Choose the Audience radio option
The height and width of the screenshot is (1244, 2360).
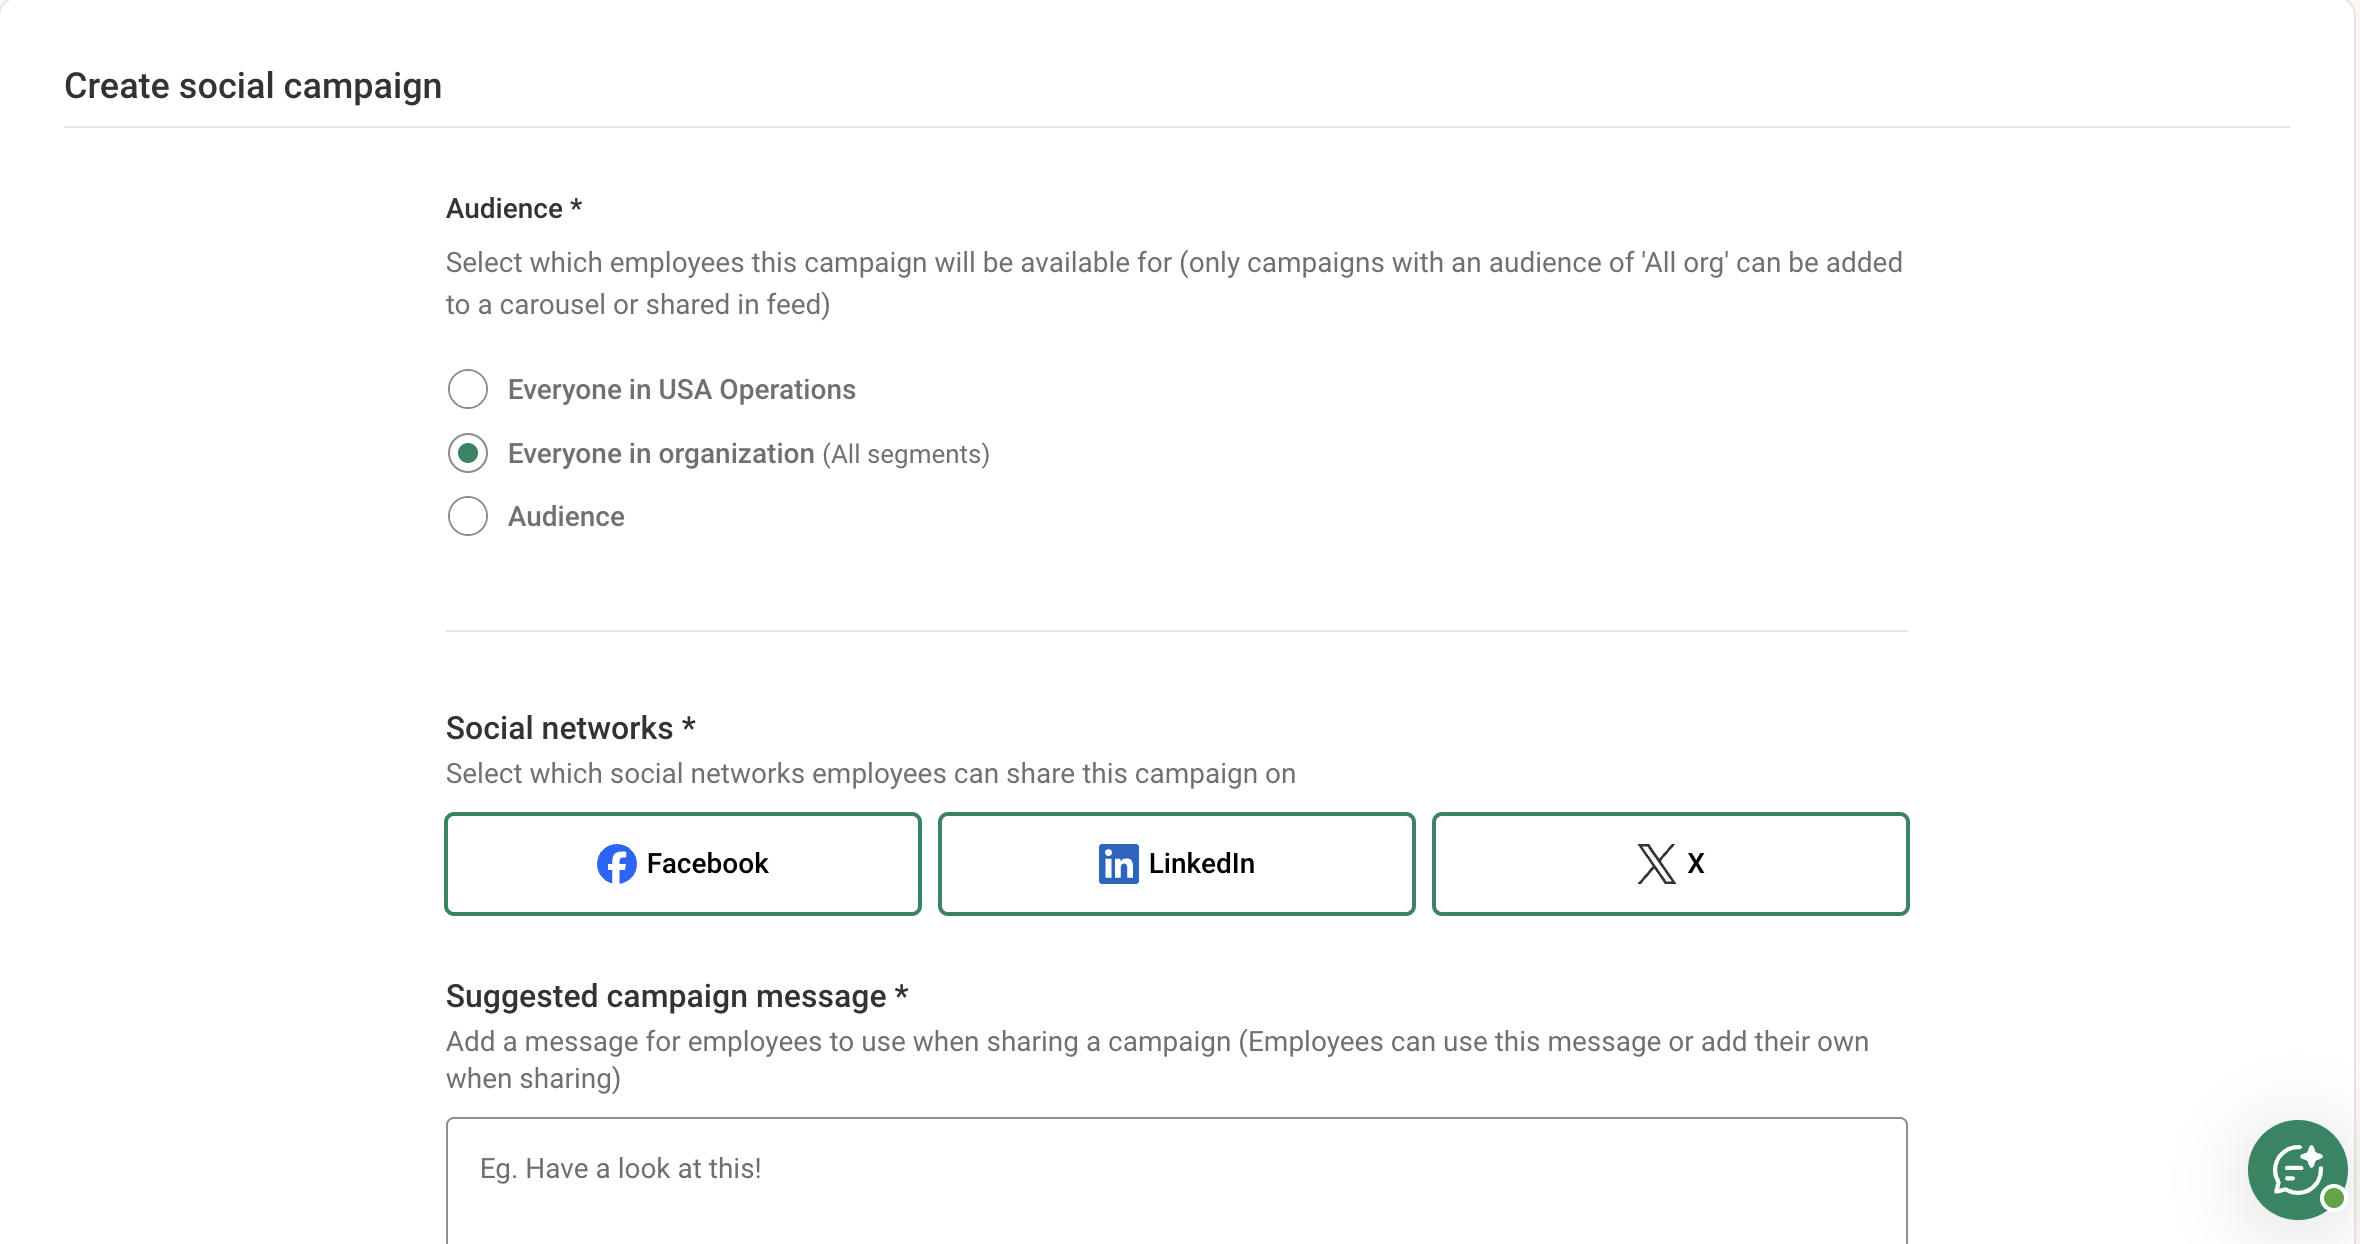click(x=468, y=516)
